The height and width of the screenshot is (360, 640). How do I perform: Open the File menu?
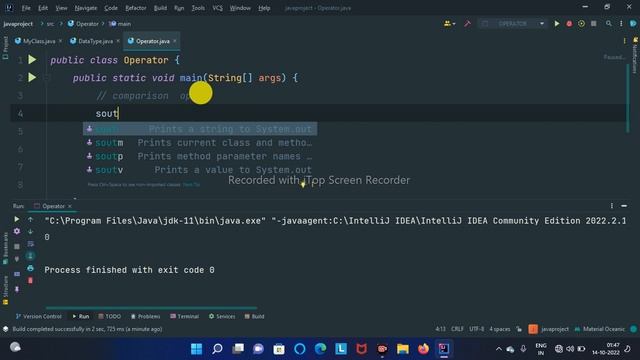pyautogui.click(x=26, y=8)
